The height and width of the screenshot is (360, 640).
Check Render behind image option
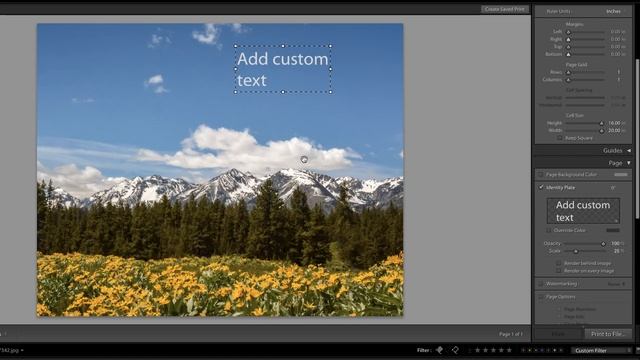click(559, 263)
